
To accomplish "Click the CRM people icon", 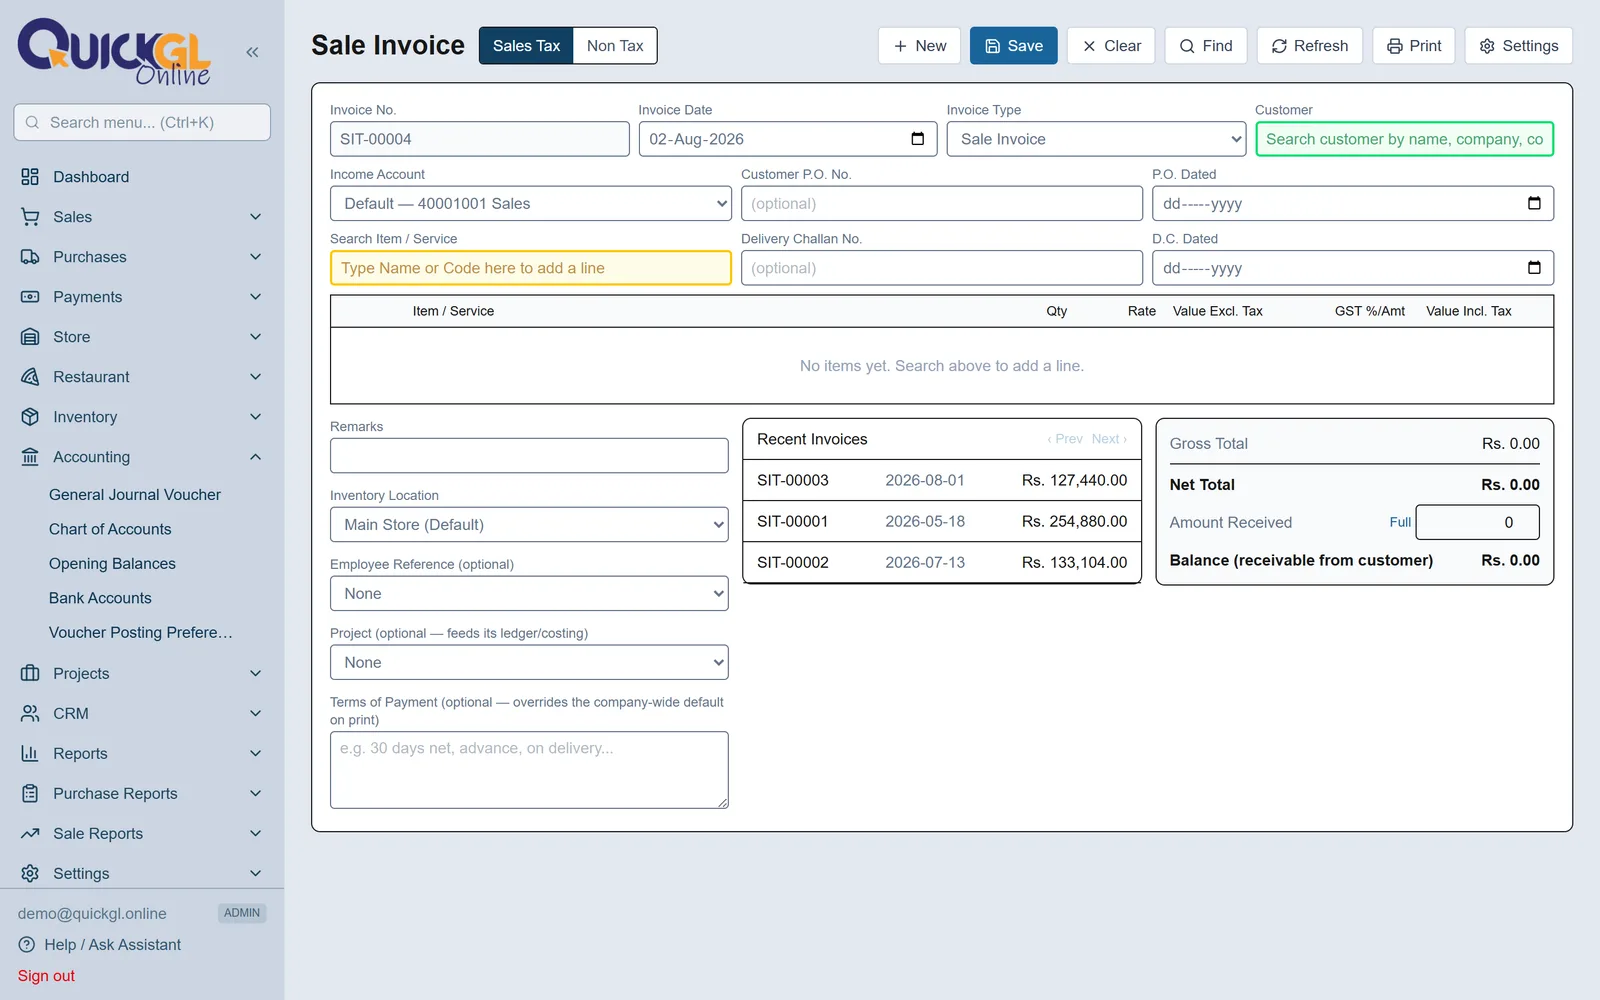I will 30,713.
